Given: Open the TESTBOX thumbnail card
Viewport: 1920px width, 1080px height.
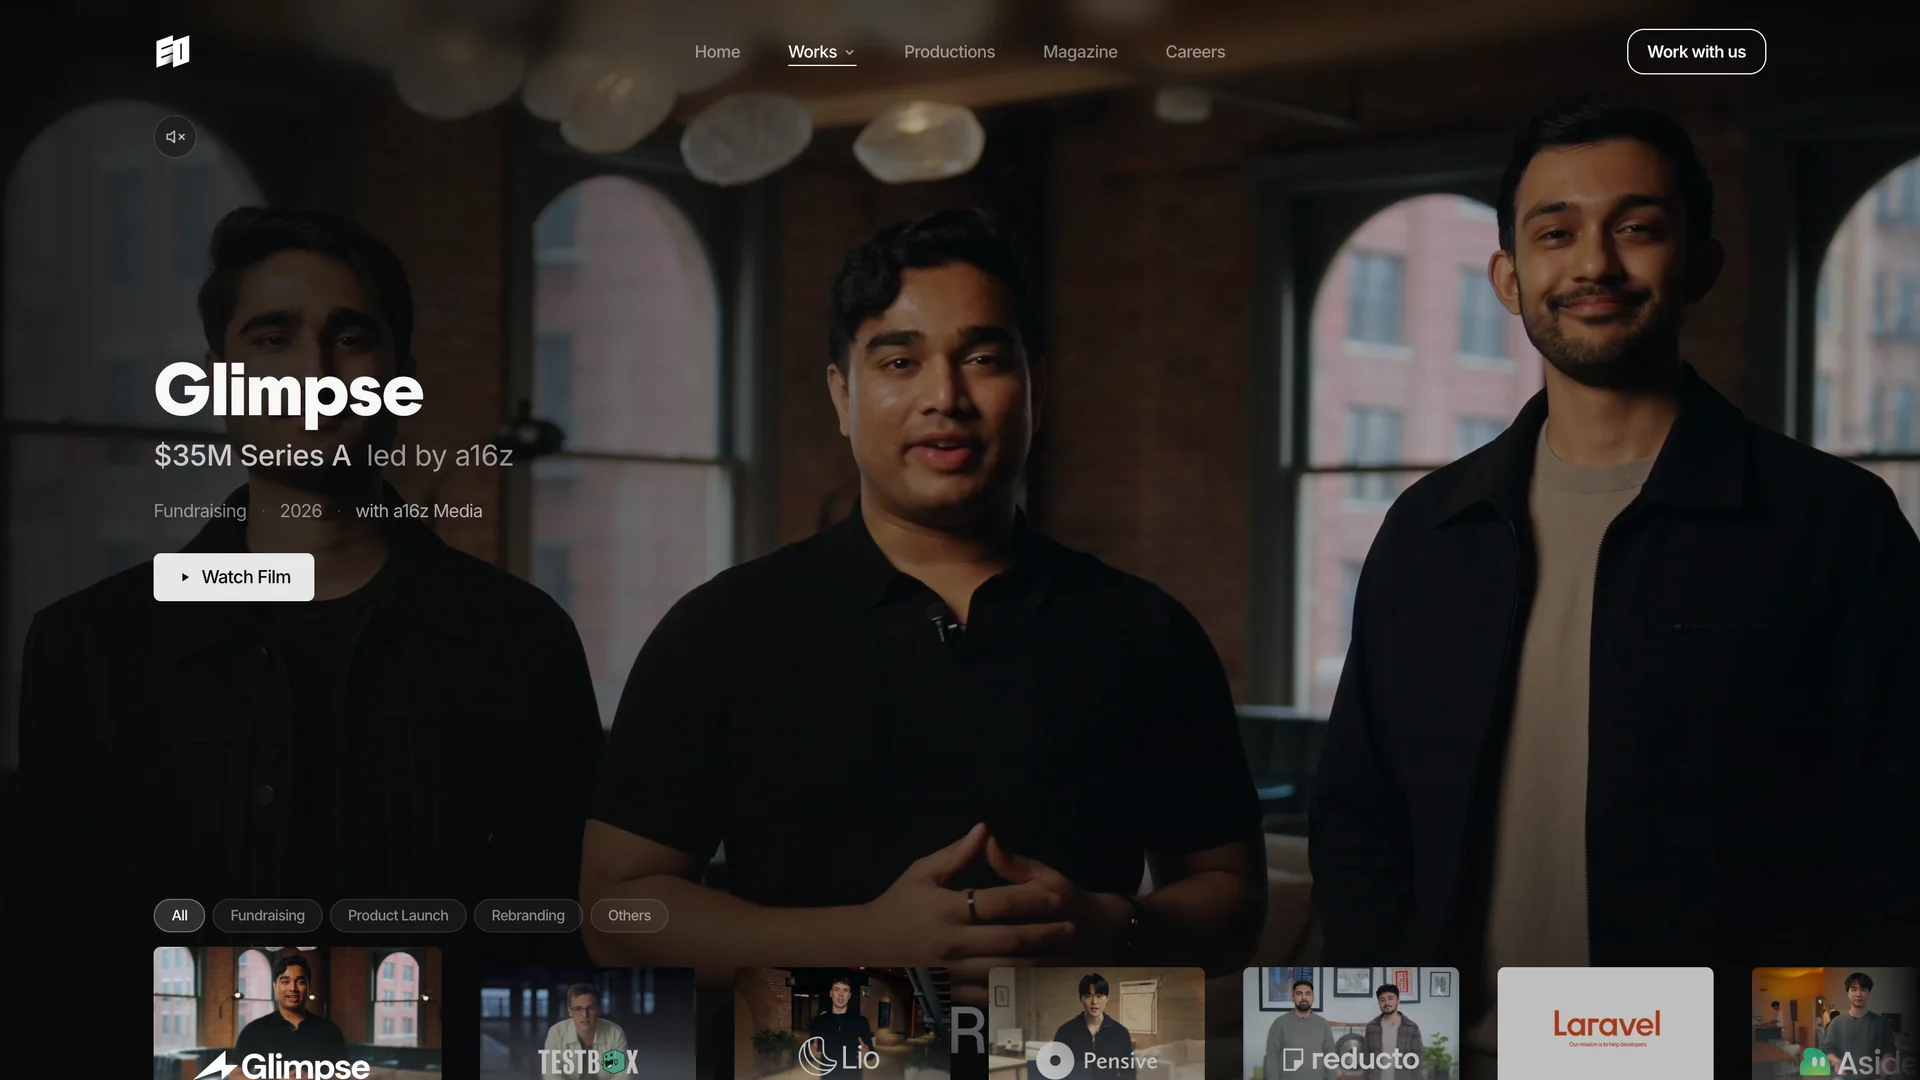Looking at the screenshot, I should point(587,1023).
